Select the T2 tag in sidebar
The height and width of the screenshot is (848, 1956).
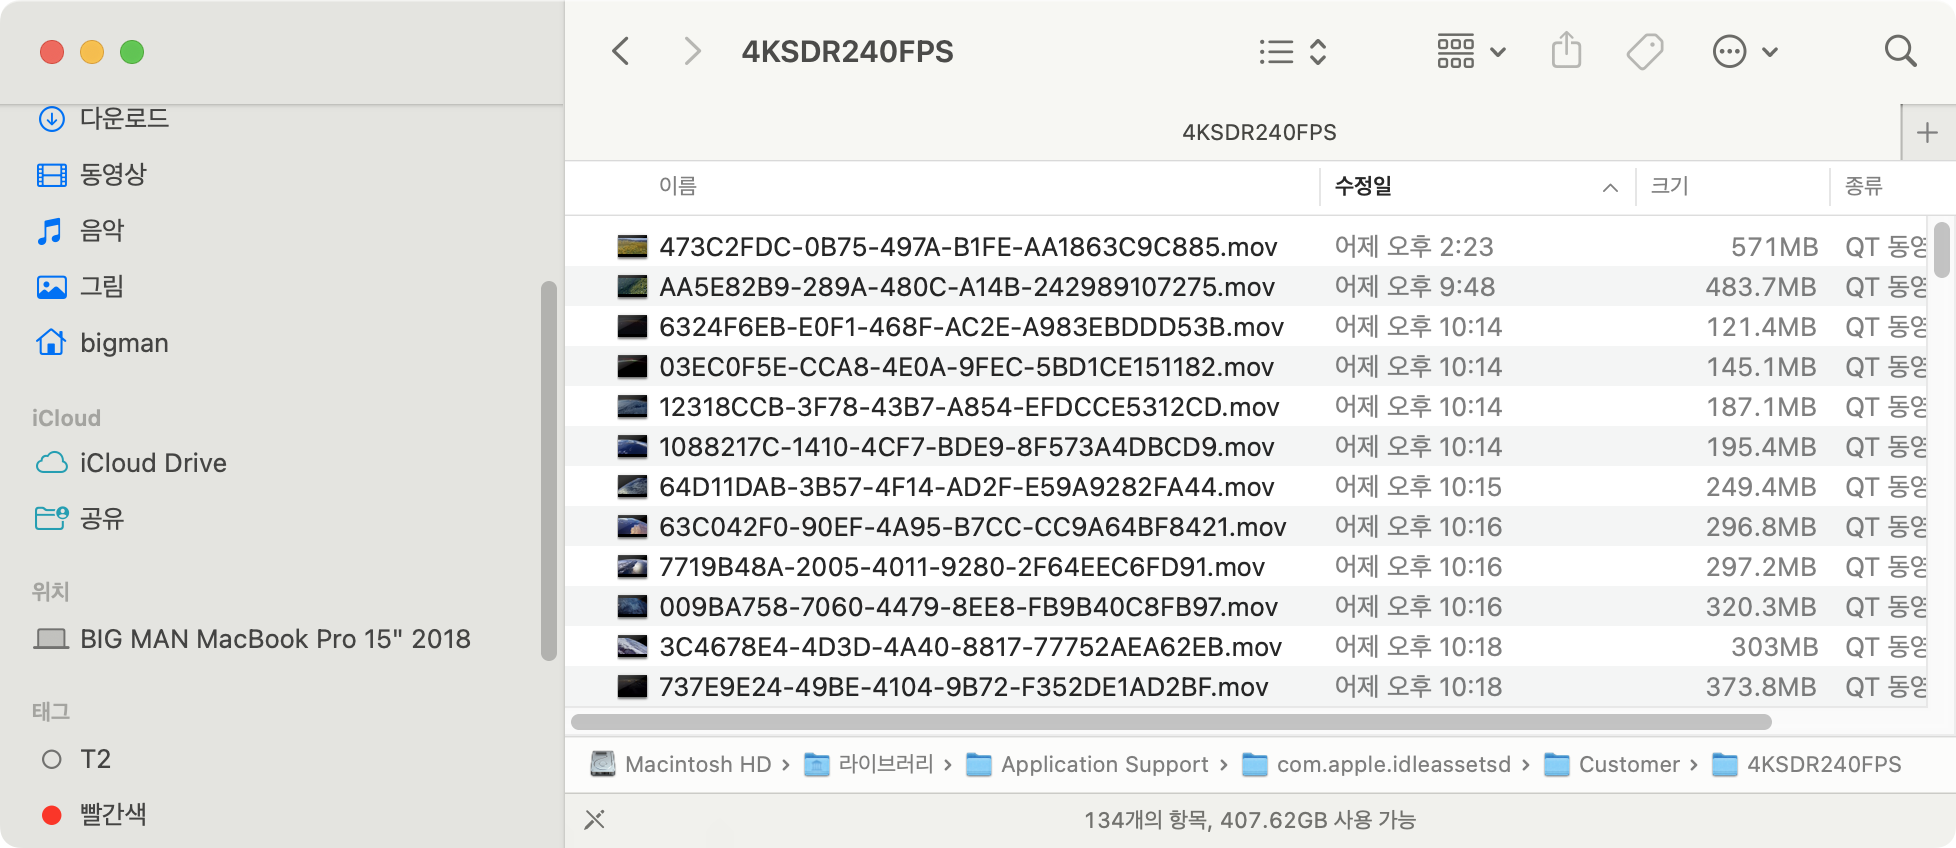coord(95,759)
